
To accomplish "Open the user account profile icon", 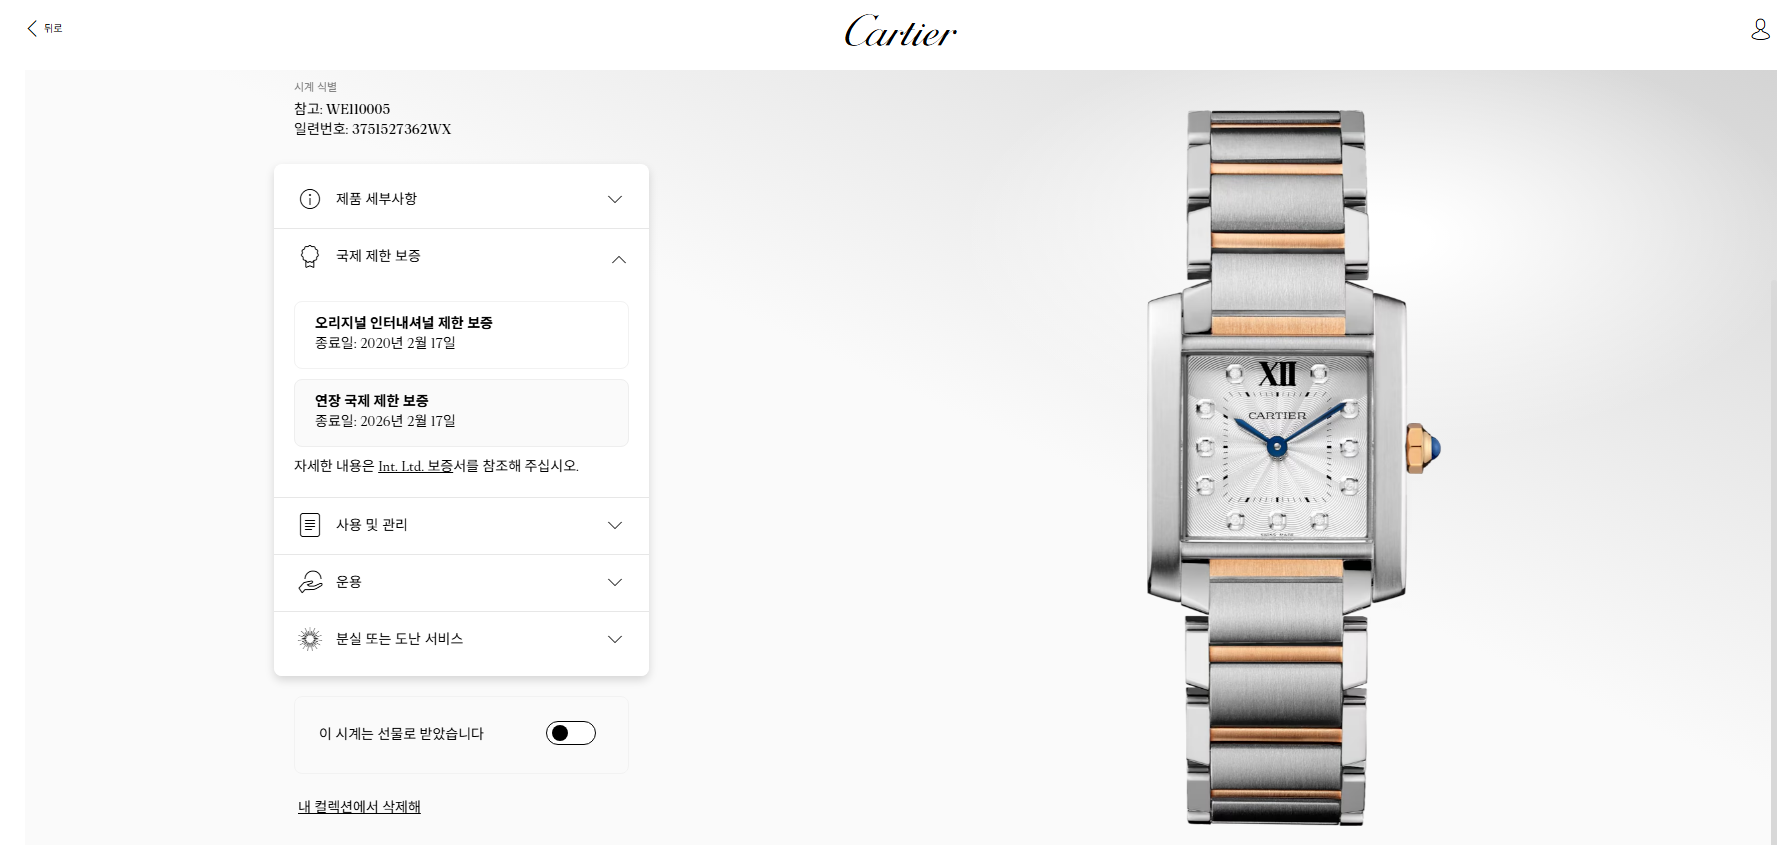I will click(1760, 29).
